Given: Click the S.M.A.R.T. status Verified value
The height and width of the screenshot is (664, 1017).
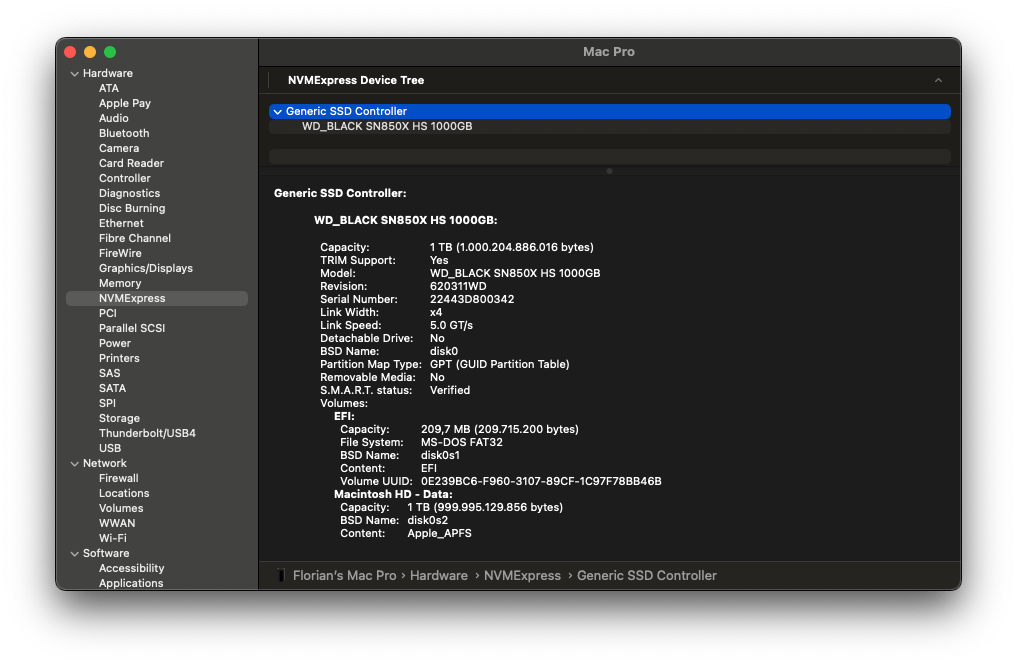Looking at the screenshot, I should [x=449, y=390].
